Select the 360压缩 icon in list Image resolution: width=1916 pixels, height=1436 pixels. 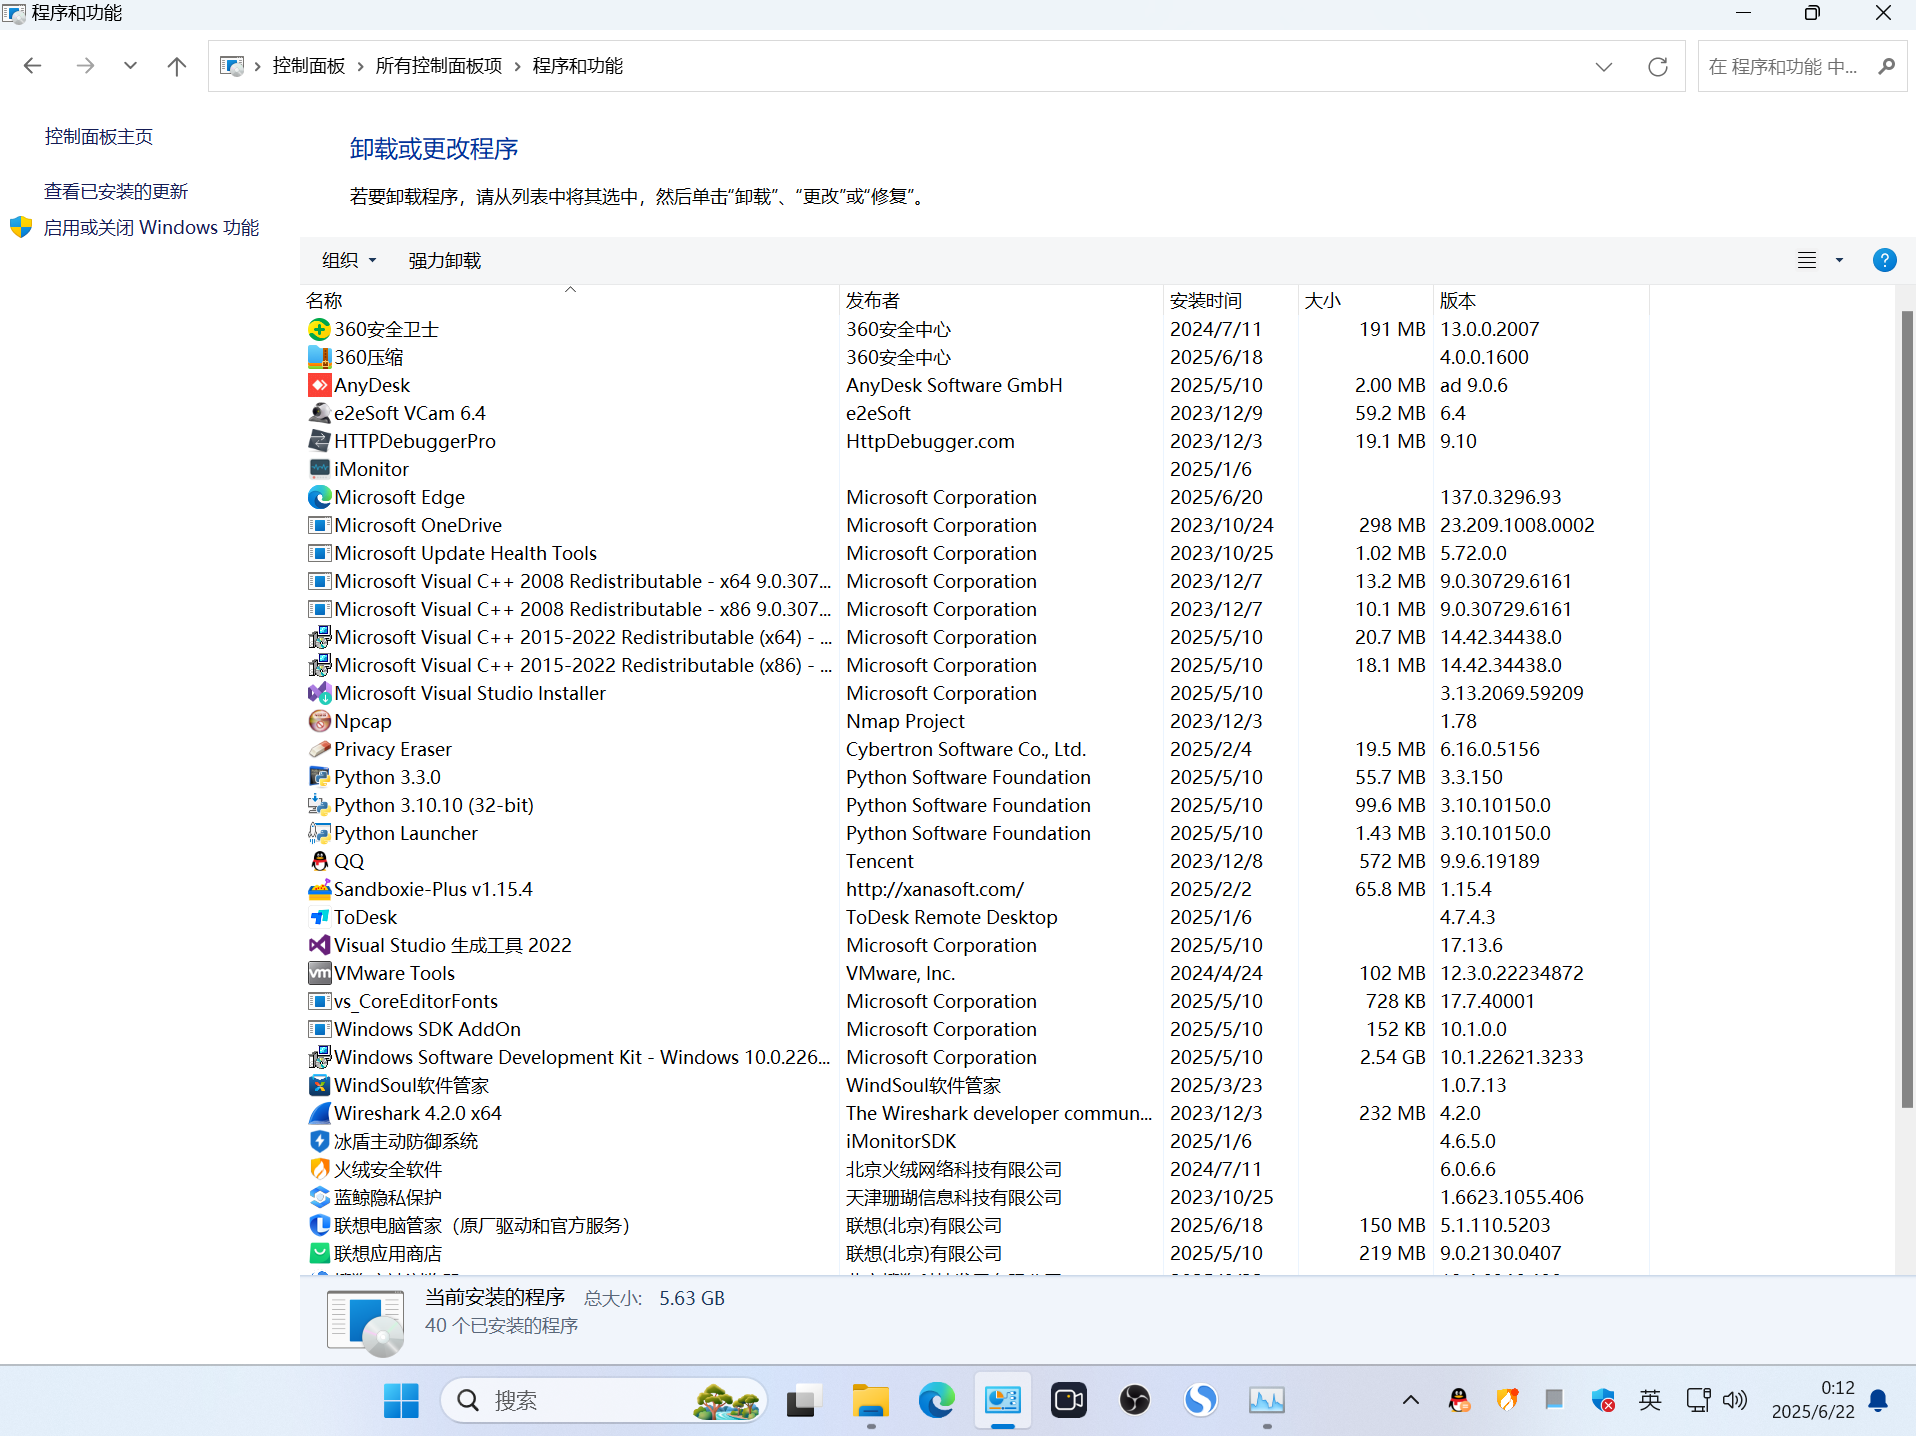[319, 357]
